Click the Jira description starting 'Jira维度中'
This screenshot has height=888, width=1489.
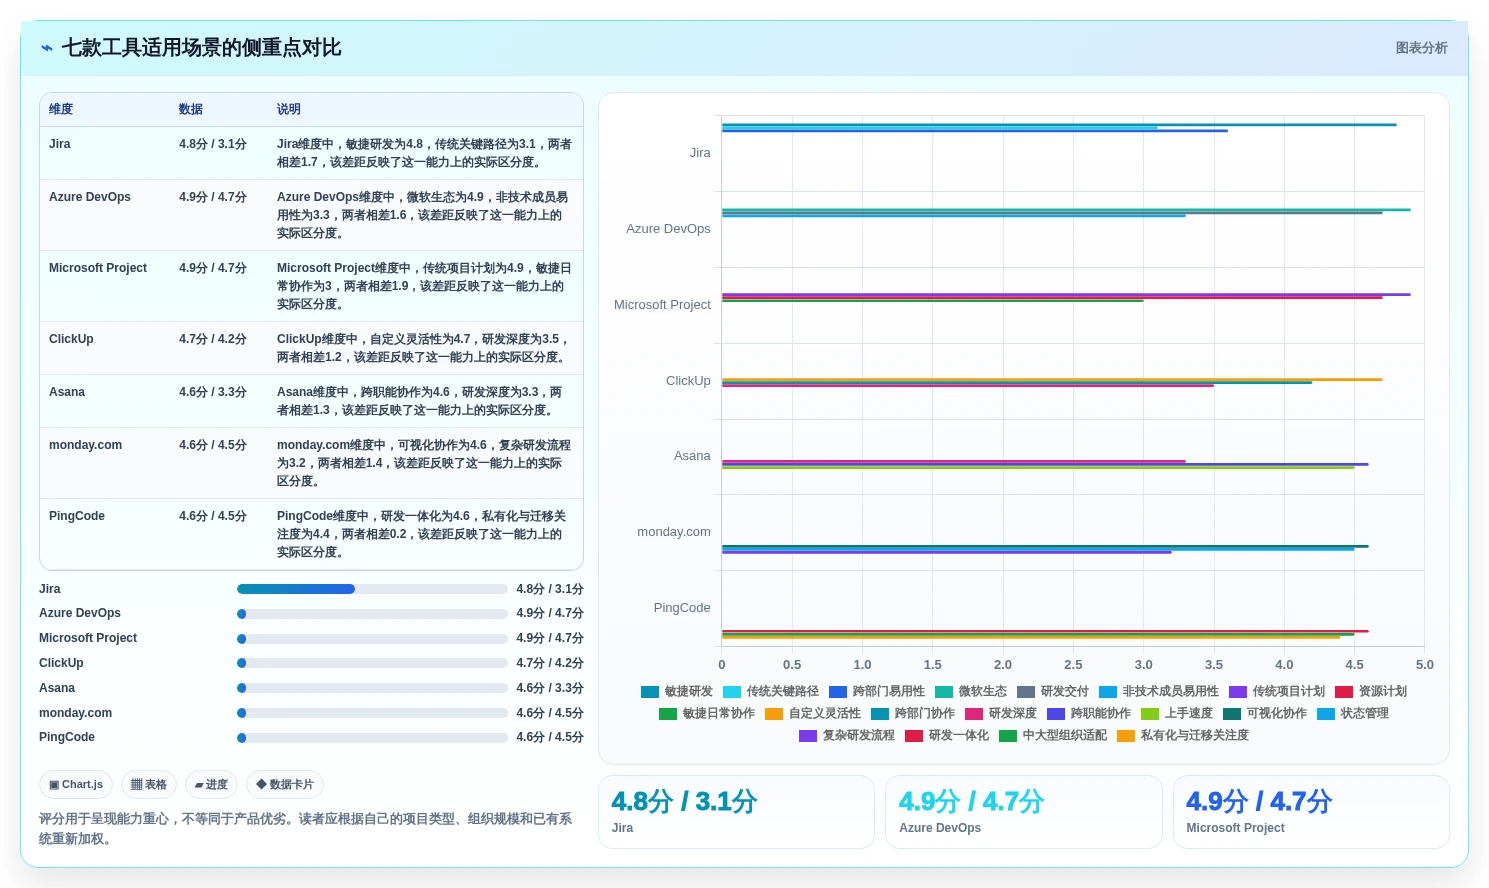click(x=425, y=153)
